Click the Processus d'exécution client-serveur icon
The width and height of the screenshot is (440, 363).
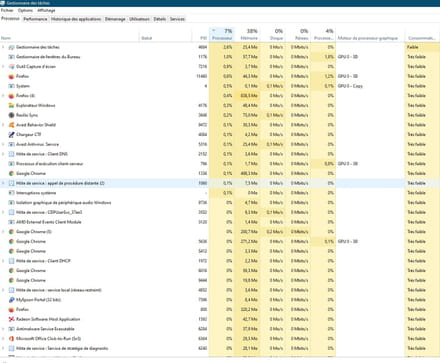pos(11,164)
